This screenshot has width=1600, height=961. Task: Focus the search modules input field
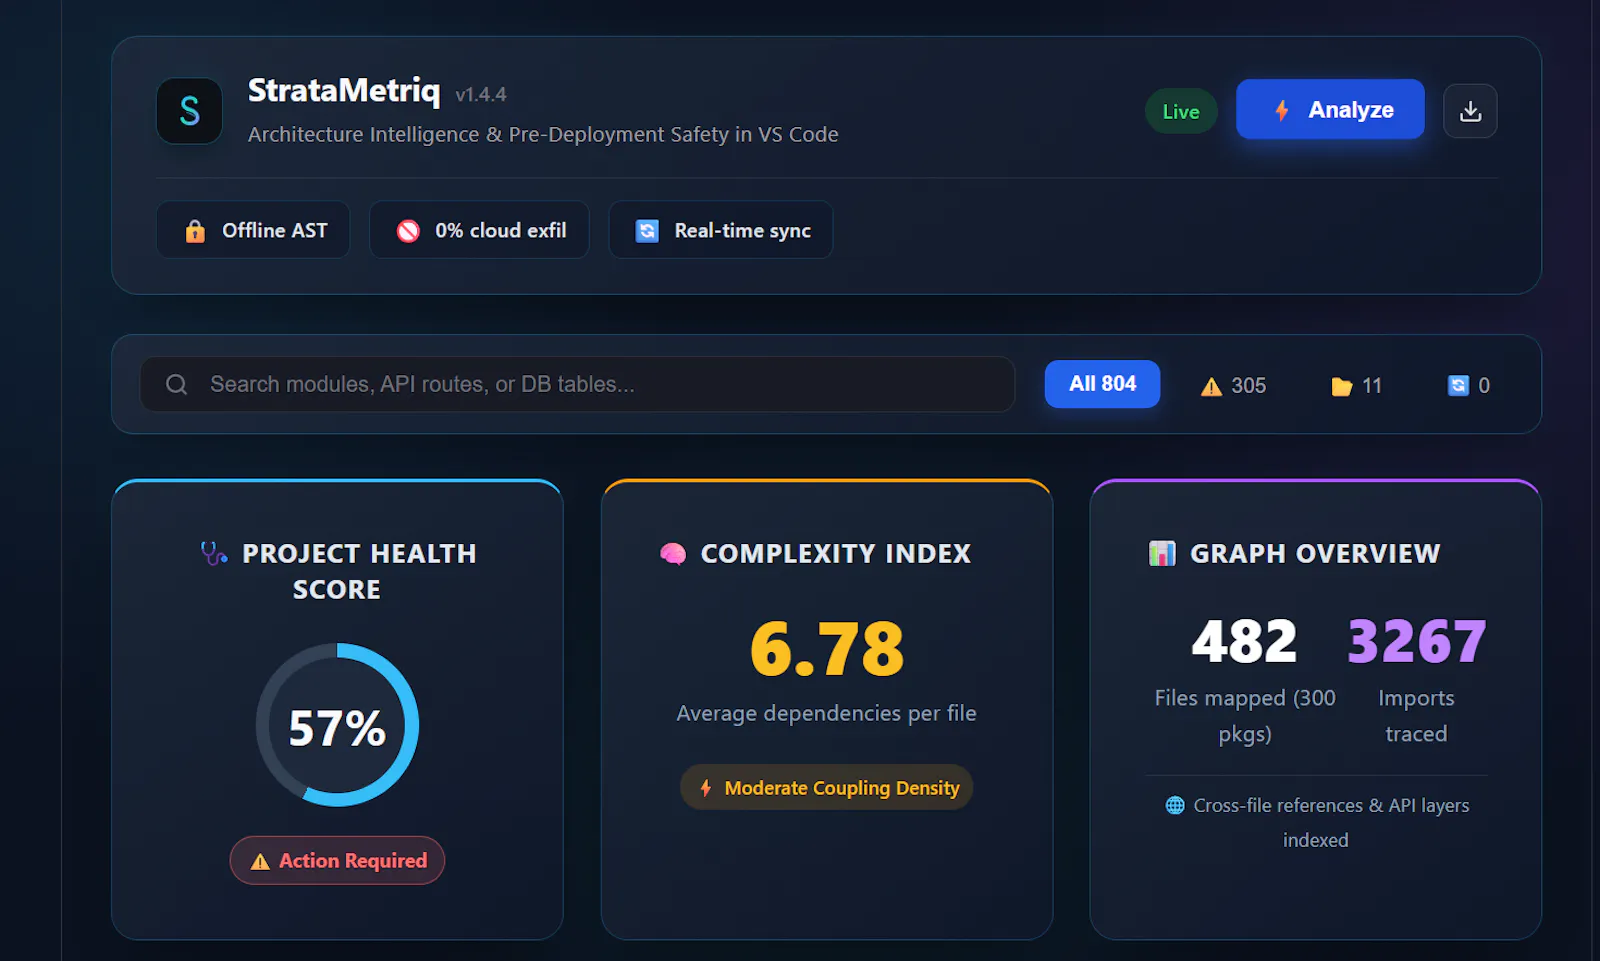pyautogui.click(x=577, y=384)
